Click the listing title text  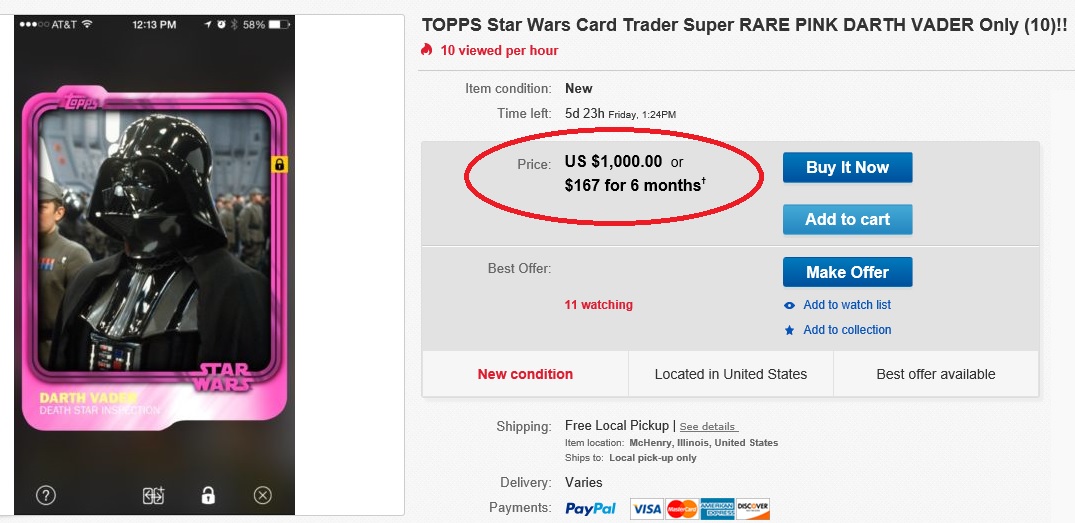tap(744, 26)
